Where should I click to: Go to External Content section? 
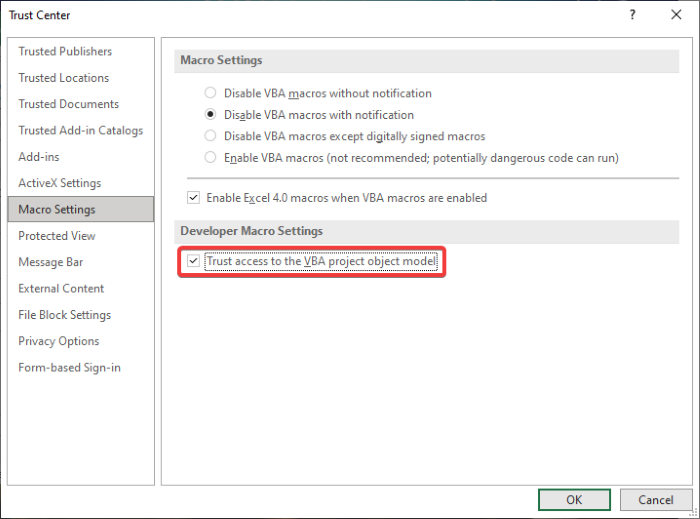pyautogui.click(x=61, y=288)
